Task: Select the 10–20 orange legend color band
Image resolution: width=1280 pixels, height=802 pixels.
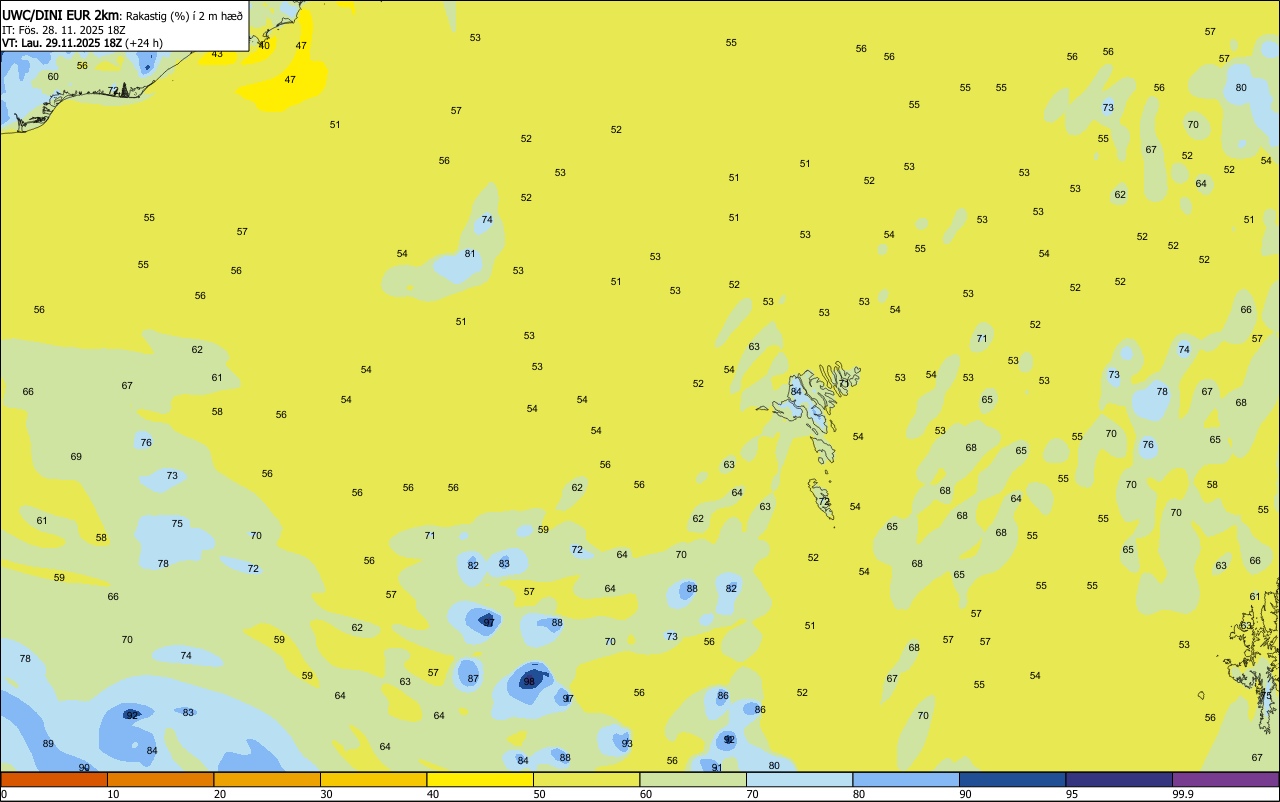Action: click(160, 779)
